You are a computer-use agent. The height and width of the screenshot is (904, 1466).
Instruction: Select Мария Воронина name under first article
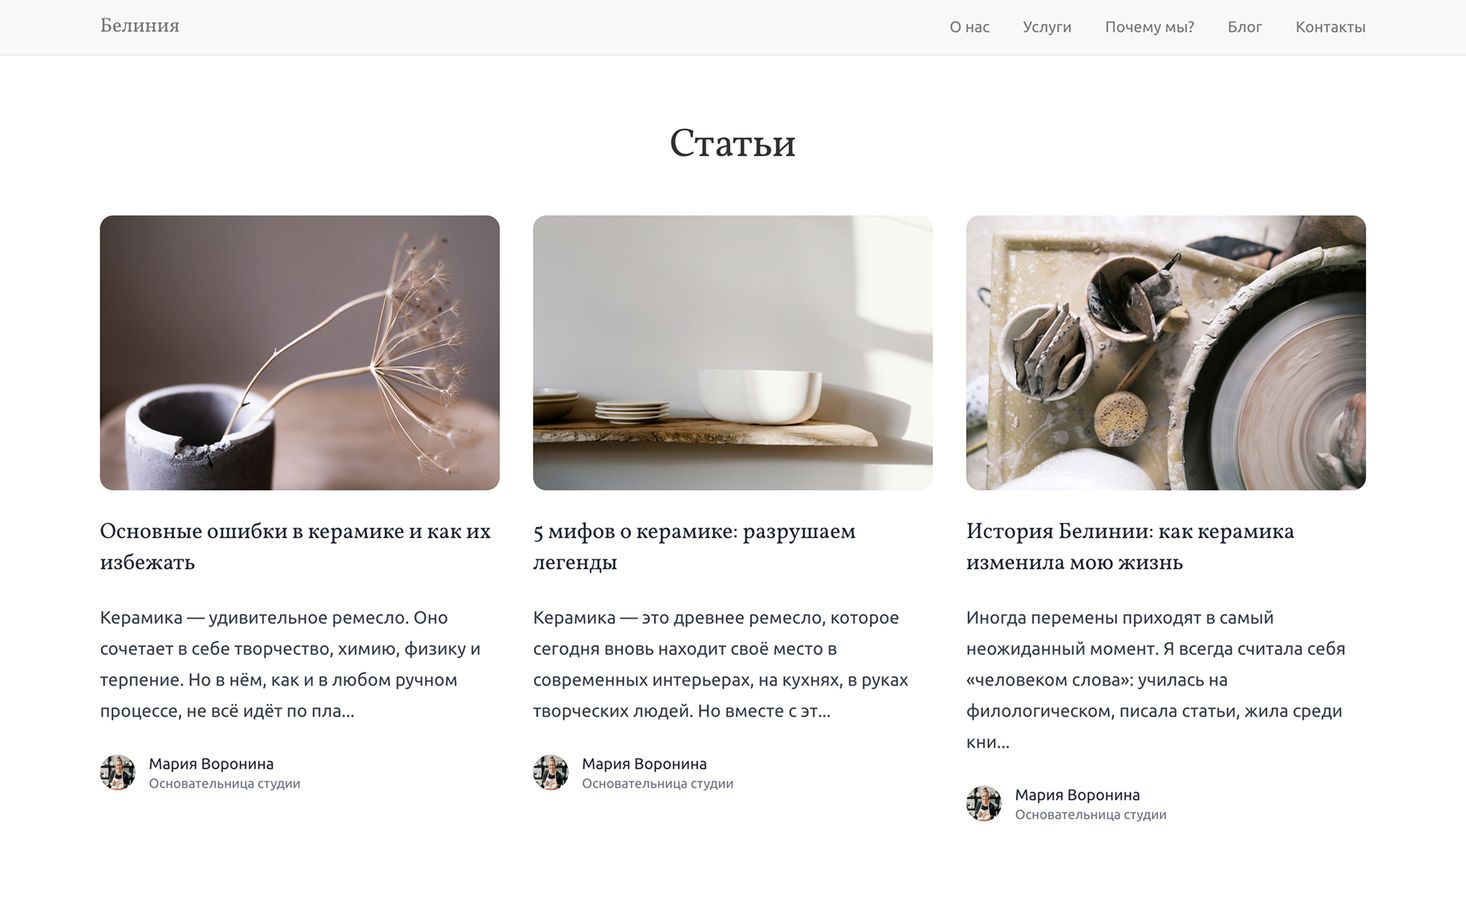point(211,764)
